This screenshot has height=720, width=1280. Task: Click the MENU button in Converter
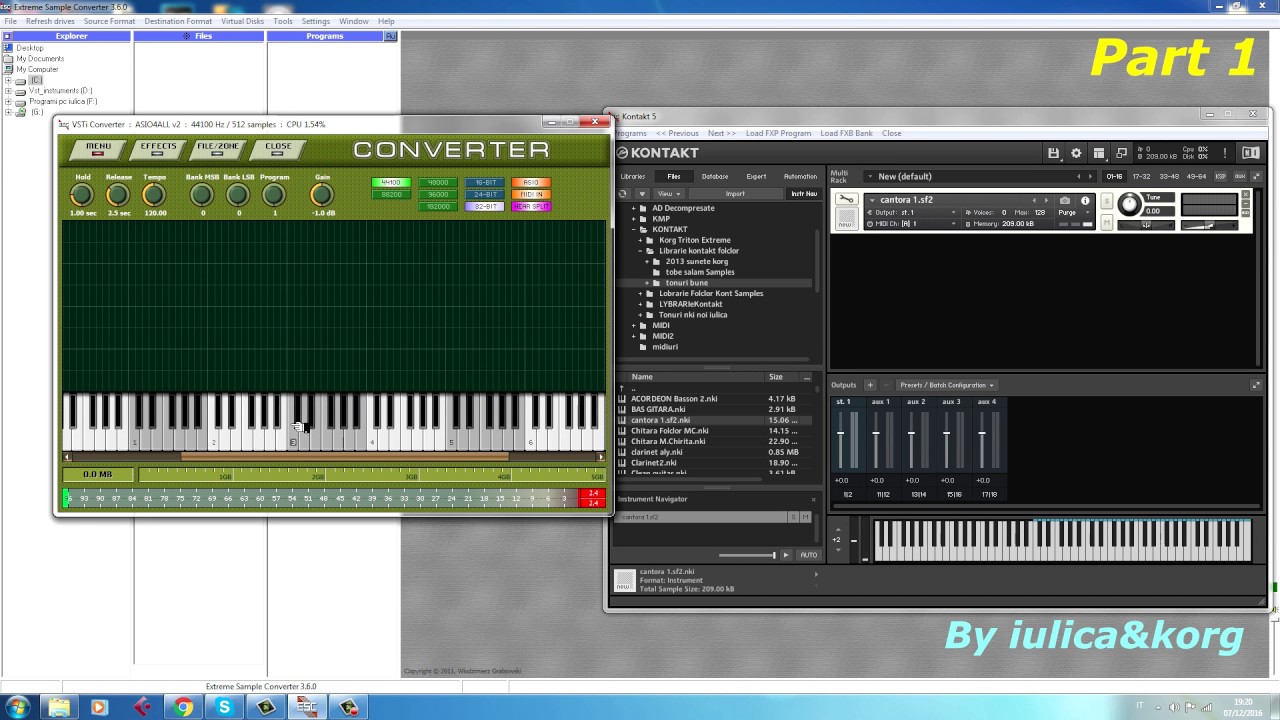pyautogui.click(x=98, y=149)
